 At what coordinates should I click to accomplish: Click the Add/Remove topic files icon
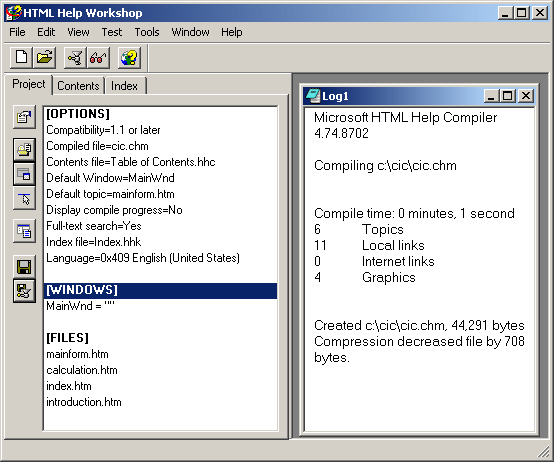click(24, 150)
